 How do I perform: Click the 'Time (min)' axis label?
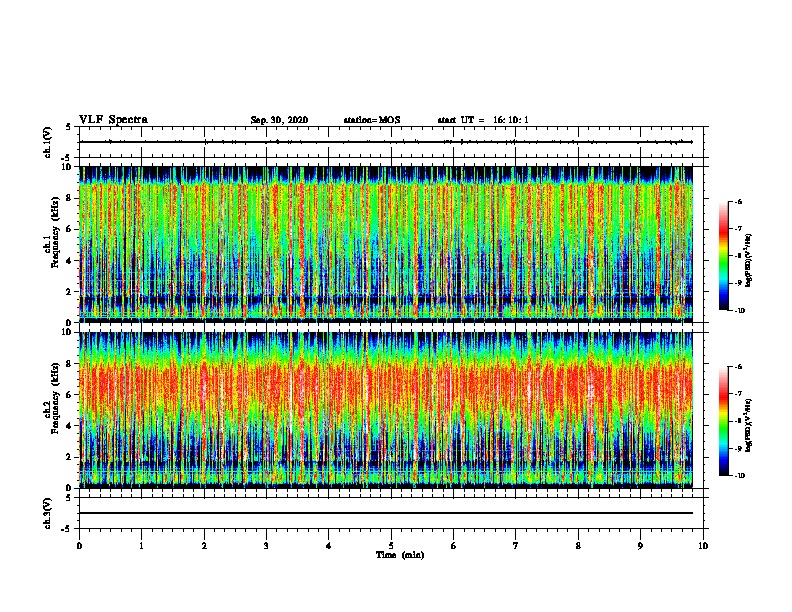400,555
